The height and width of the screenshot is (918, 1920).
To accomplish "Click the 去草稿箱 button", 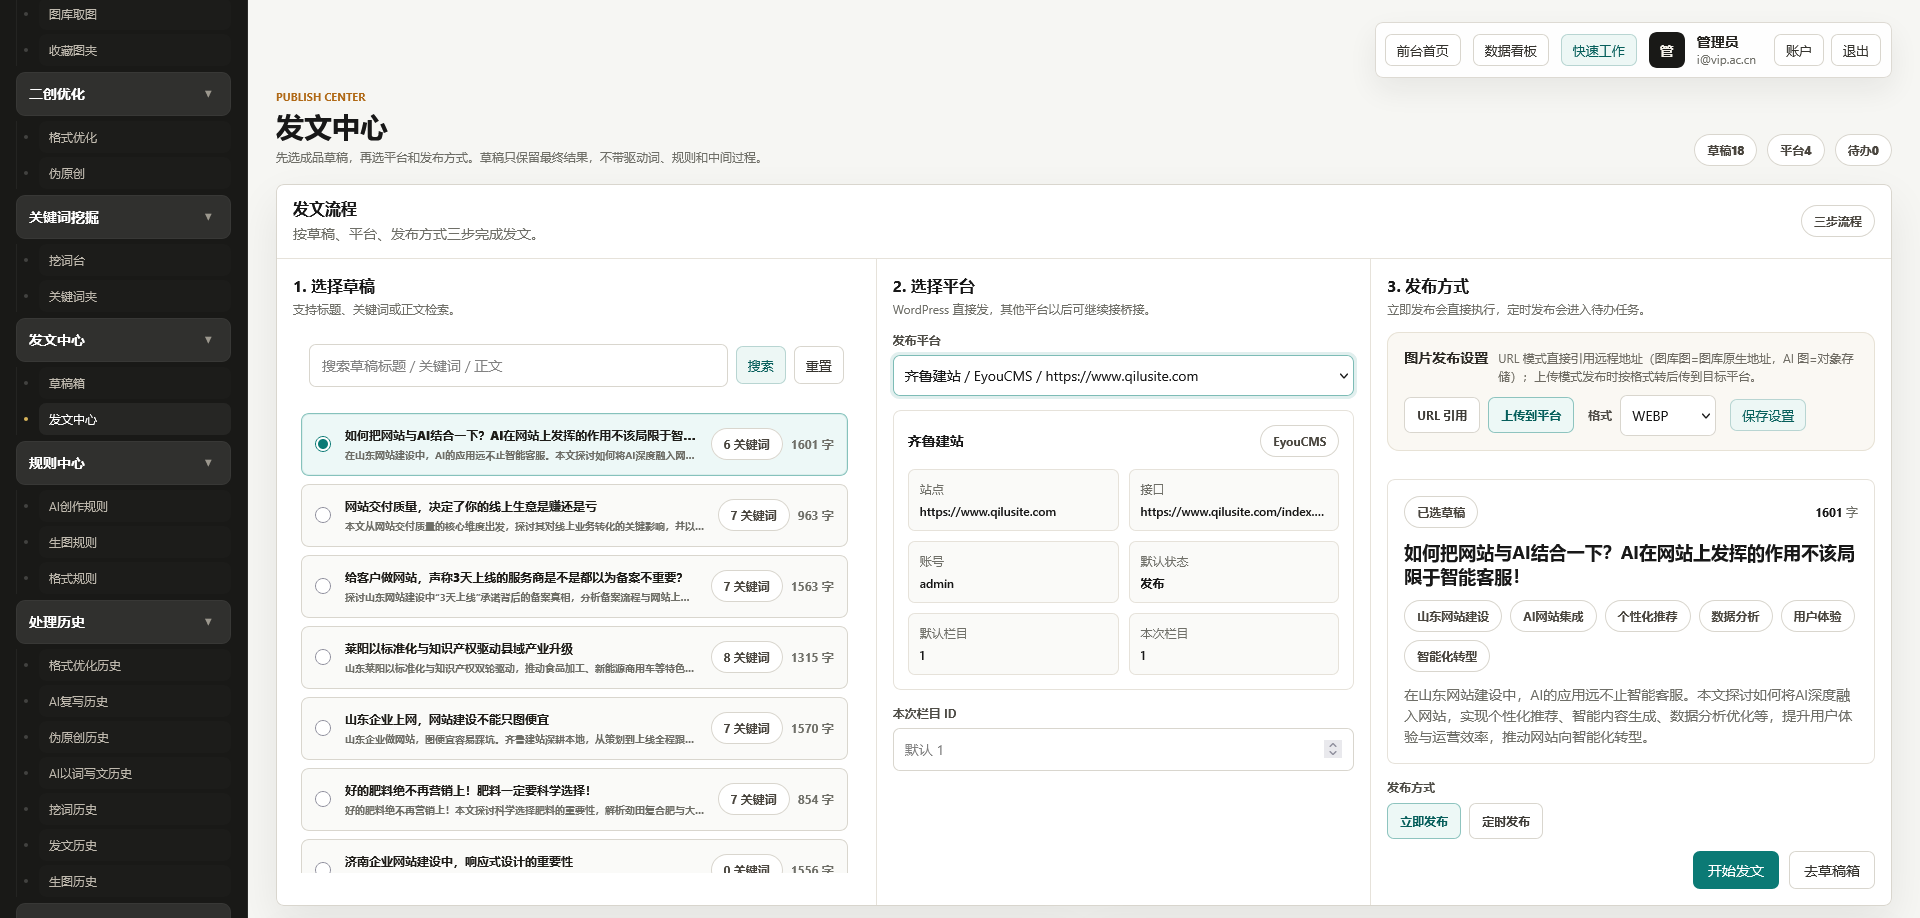I will pos(1832,870).
